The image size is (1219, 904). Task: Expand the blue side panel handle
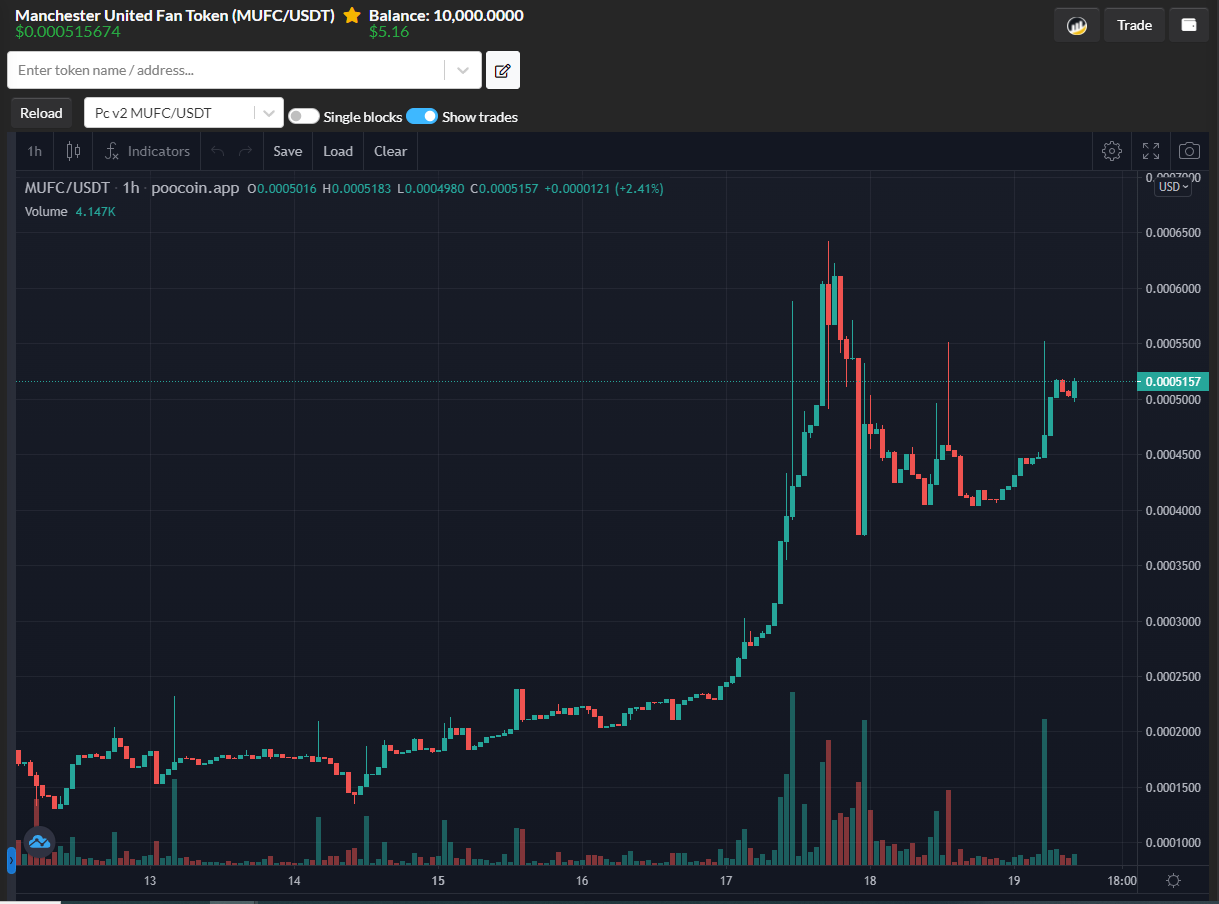coord(12,859)
